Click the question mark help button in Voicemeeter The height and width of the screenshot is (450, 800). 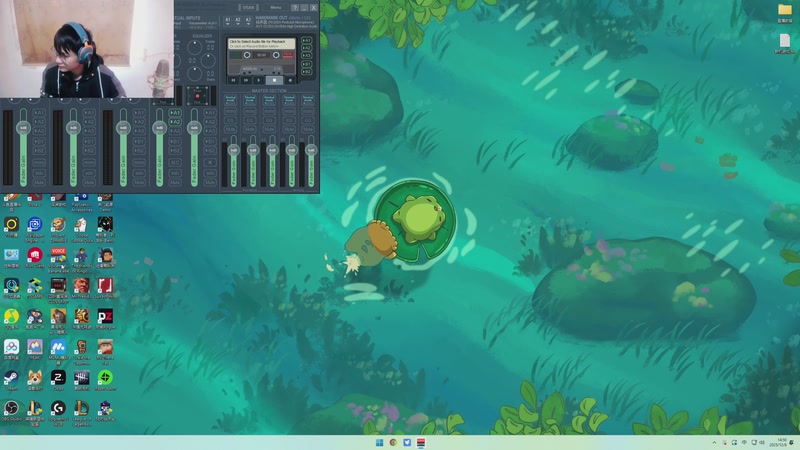click(x=295, y=8)
